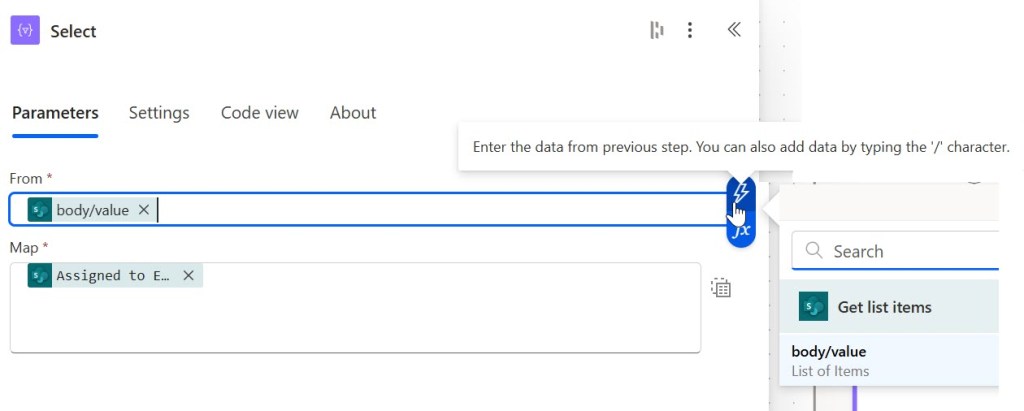Select body/value List of Items entry
The height and width of the screenshot is (411, 1024).
coord(830,360)
